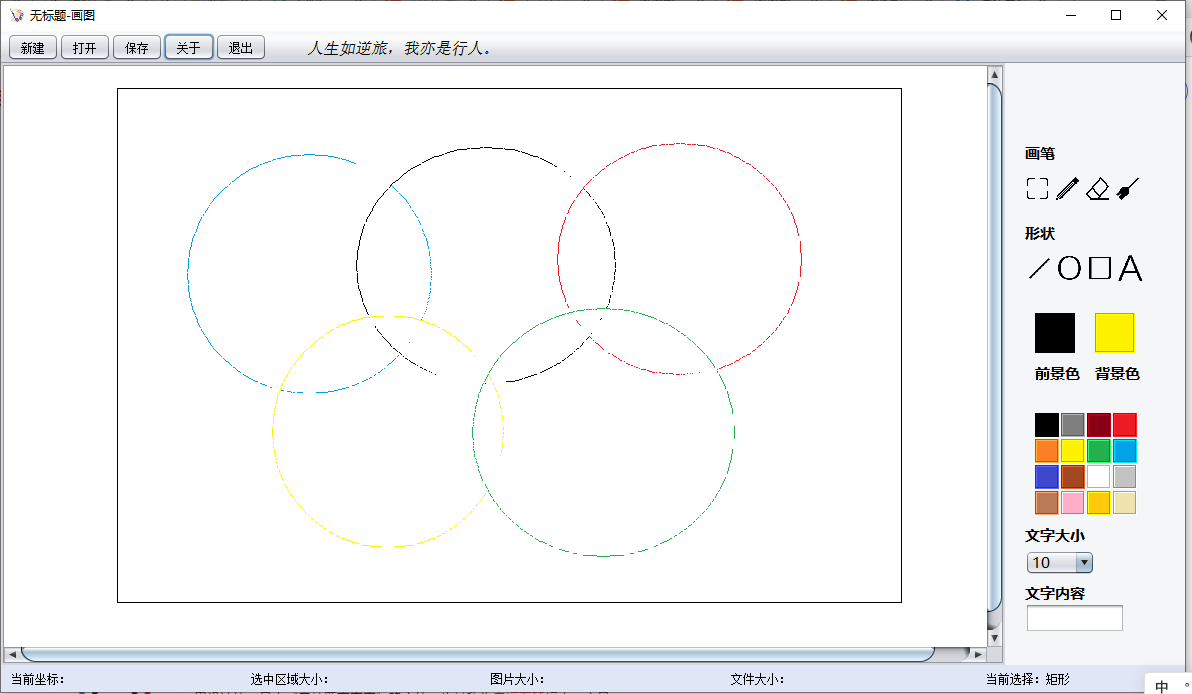Pick the light gray palette swatch
Screen dimensions: 1192x694
(1124, 477)
